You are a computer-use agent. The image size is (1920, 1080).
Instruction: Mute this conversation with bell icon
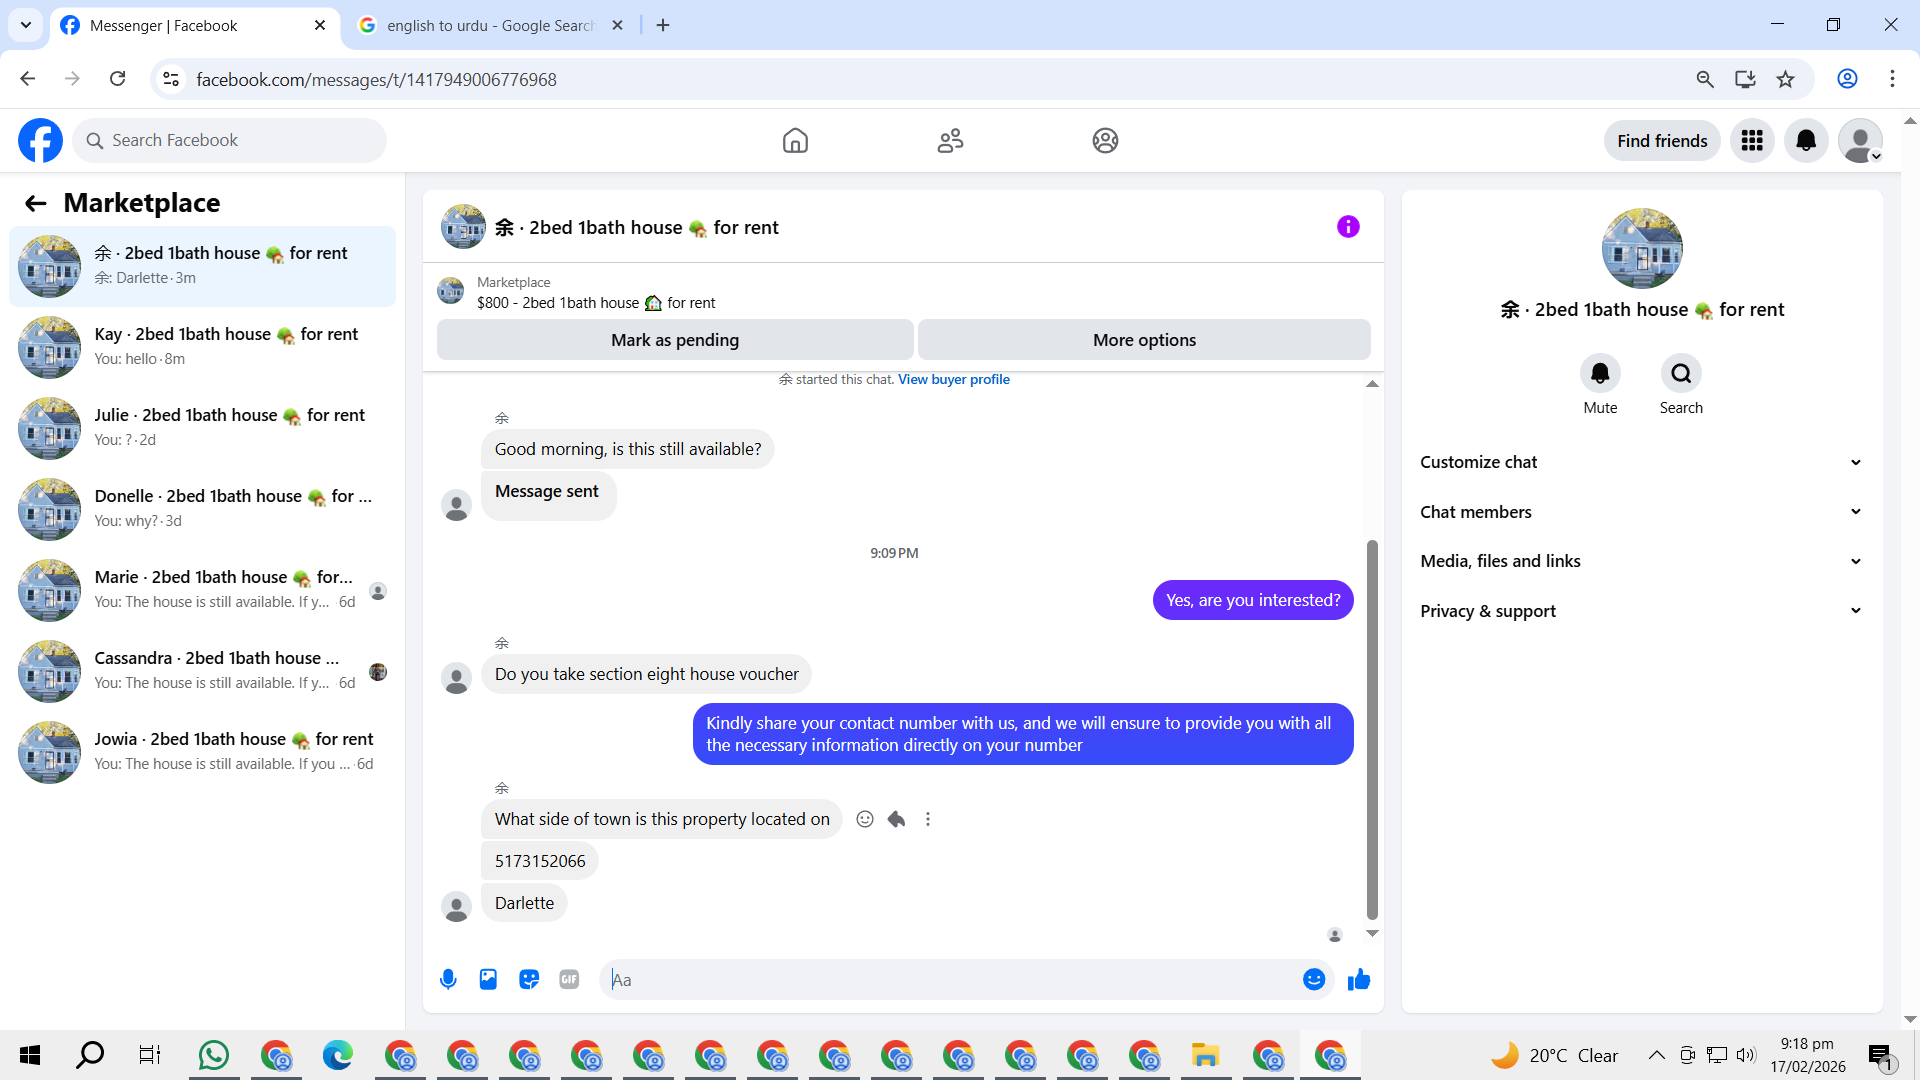(x=1600, y=374)
